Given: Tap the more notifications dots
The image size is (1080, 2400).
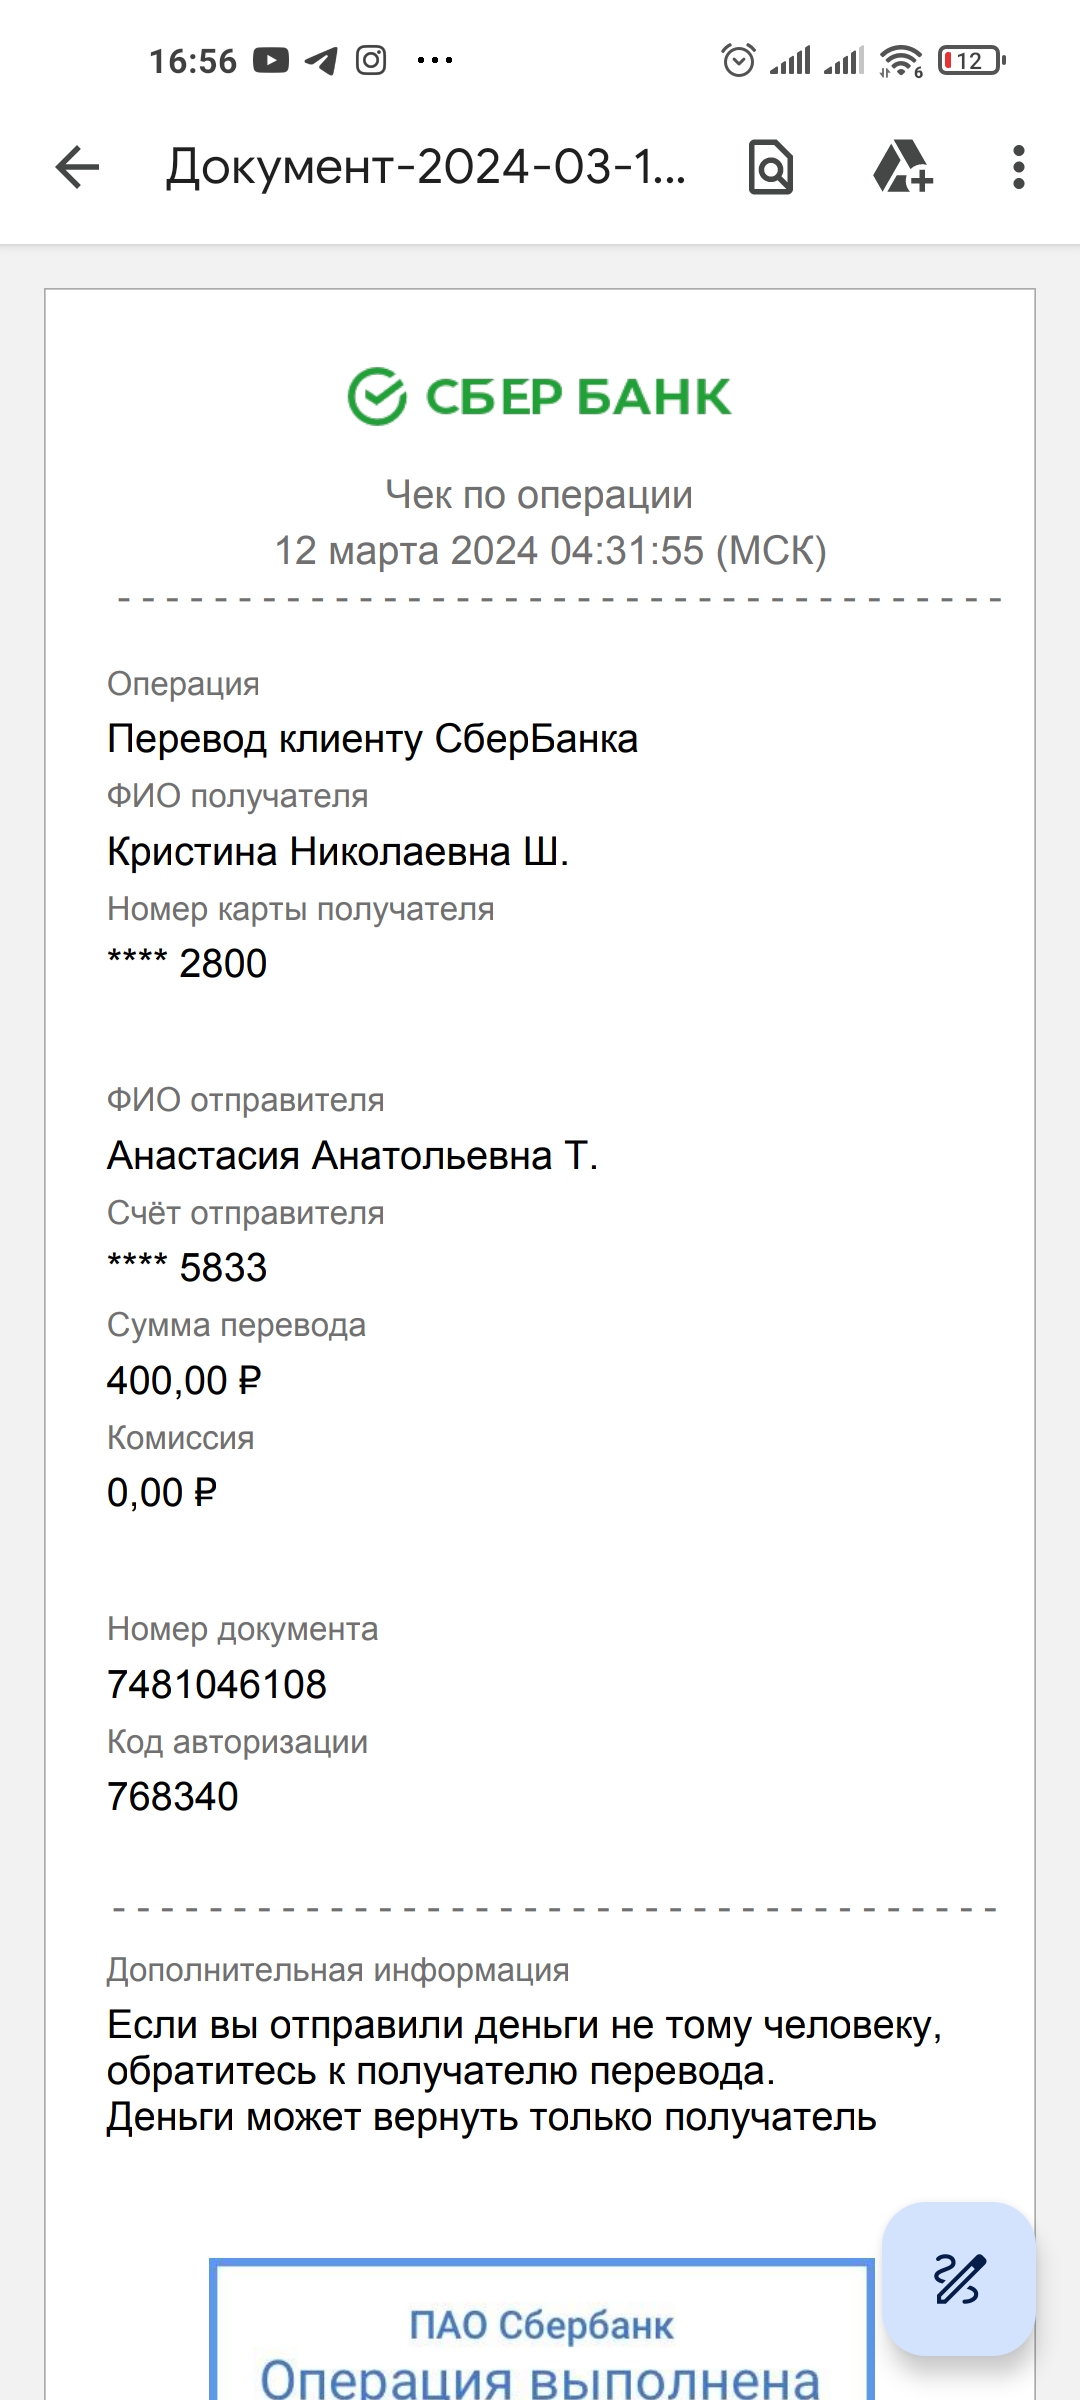Looking at the screenshot, I should pos(435,61).
